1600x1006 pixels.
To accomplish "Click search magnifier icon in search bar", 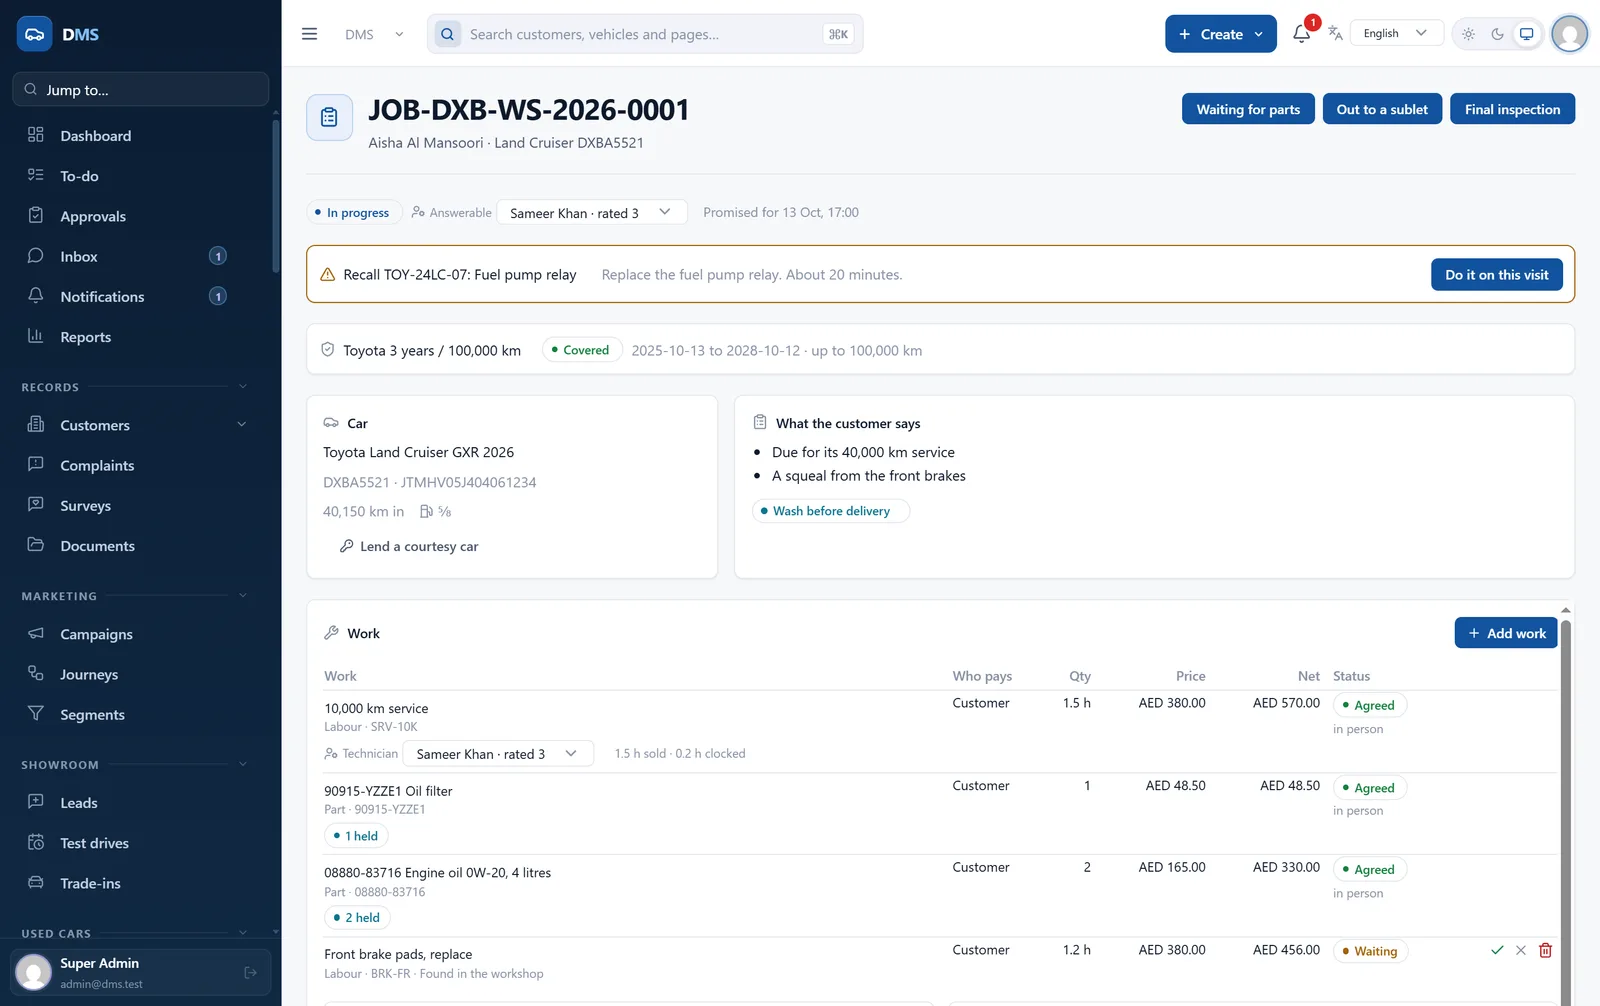I will [x=448, y=34].
